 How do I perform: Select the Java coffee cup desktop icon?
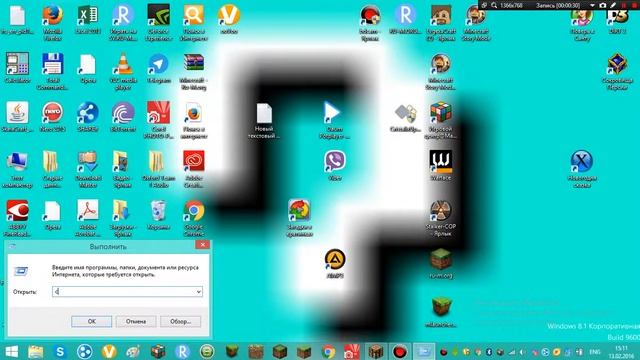click(x=17, y=113)
